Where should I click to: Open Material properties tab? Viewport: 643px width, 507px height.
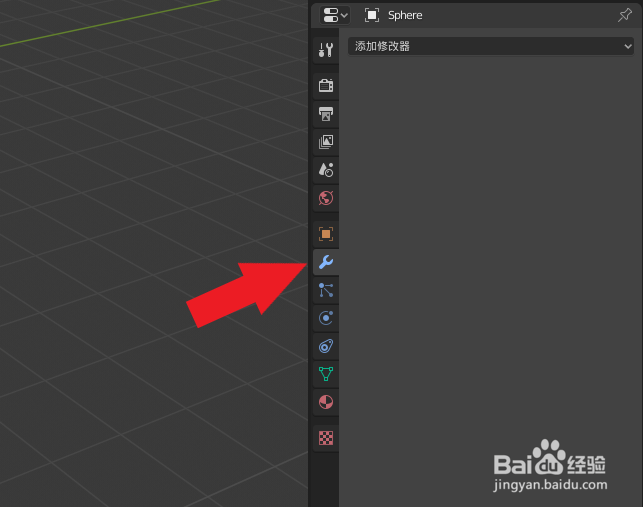326,402
